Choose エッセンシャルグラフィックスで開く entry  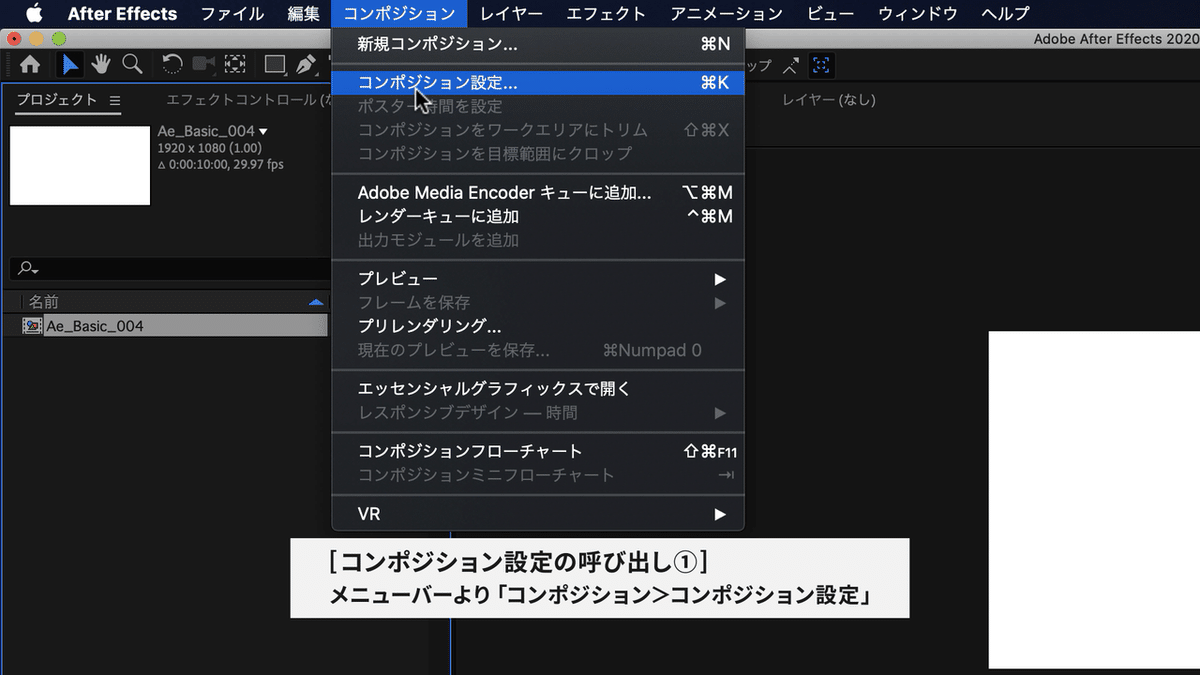(x=538, y=388)
